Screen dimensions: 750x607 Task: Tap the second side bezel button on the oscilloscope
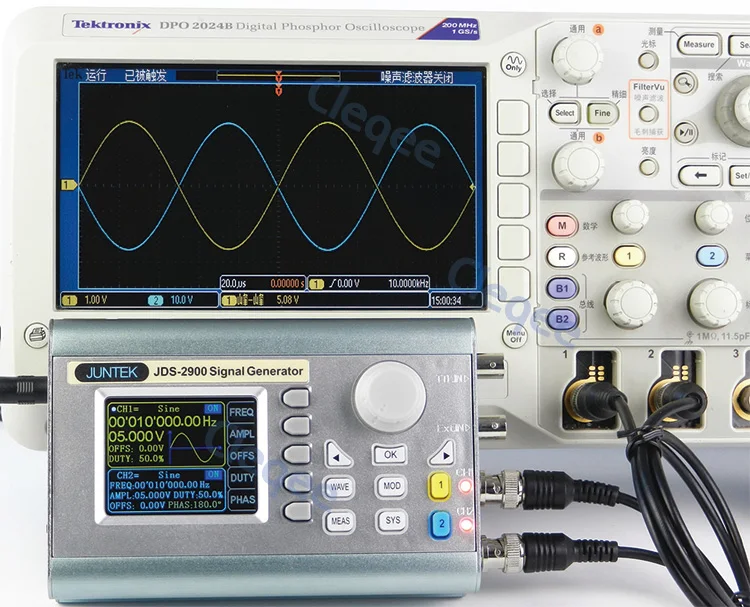tap(513, 159)
